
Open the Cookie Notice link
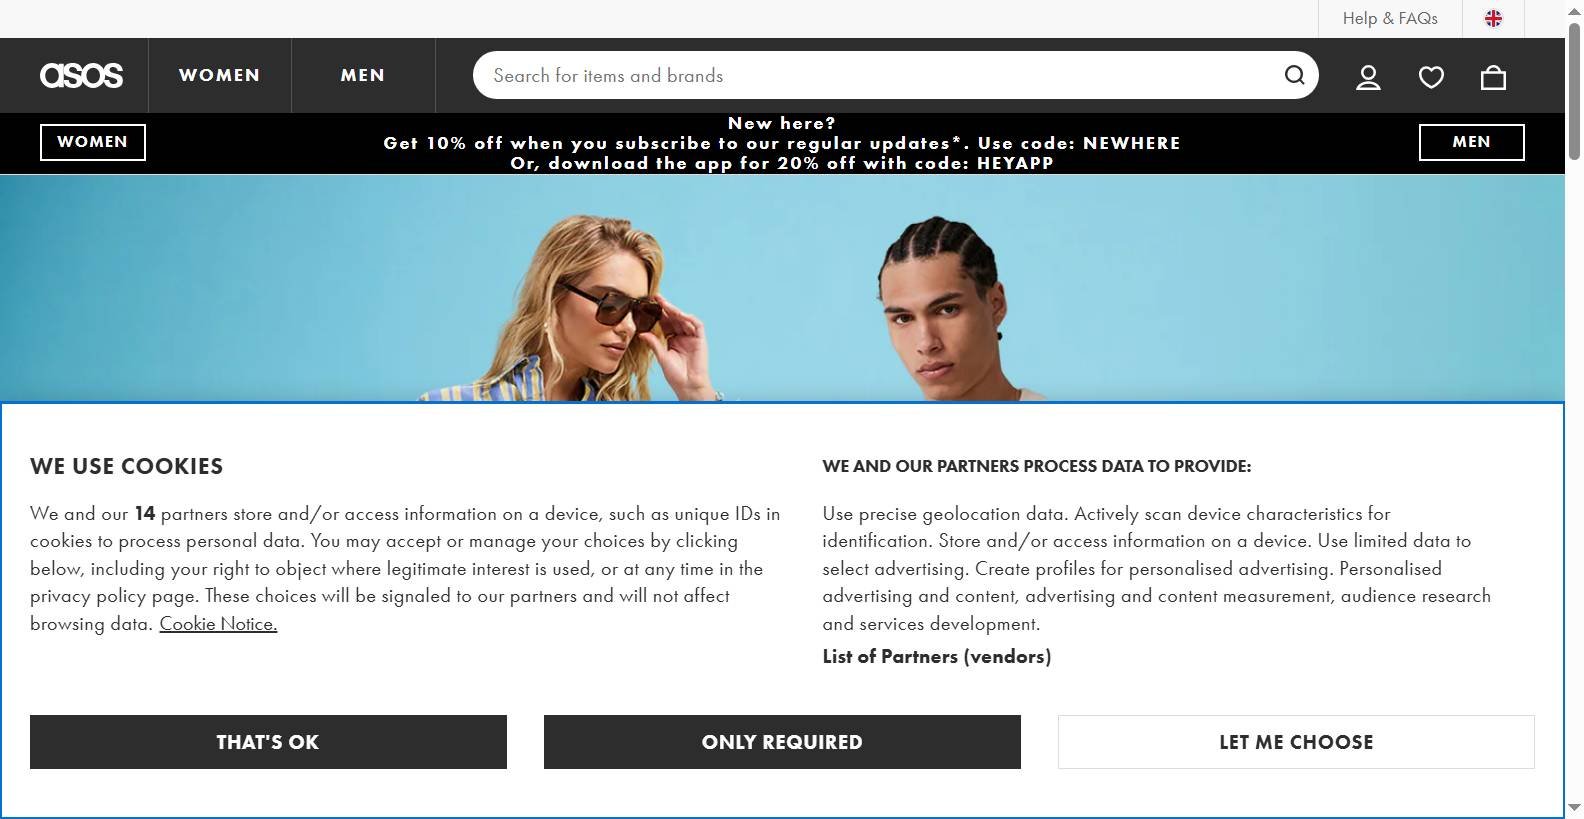coord(218,624)
